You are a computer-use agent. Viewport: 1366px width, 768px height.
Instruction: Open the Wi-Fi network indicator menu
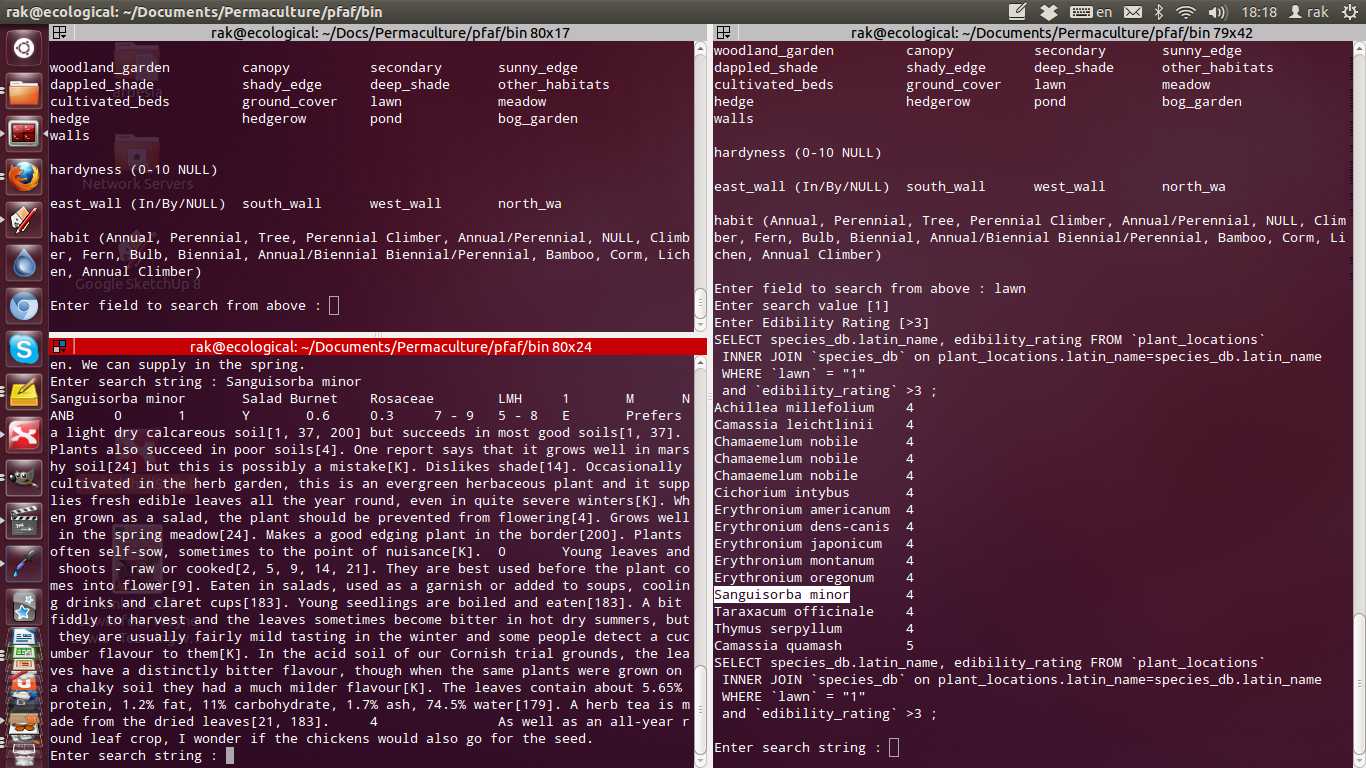tap(1186, 12)
